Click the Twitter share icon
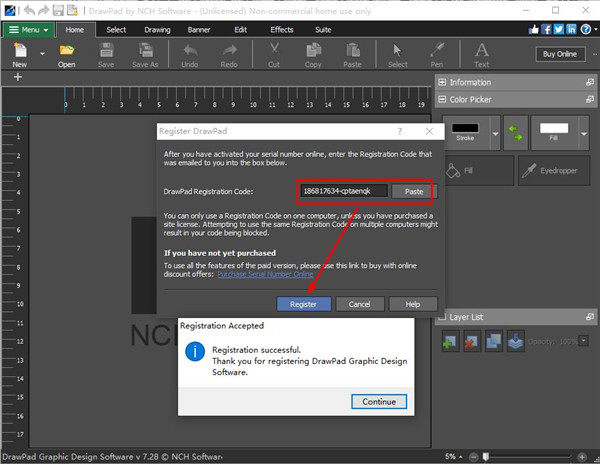 click(559, 29)
